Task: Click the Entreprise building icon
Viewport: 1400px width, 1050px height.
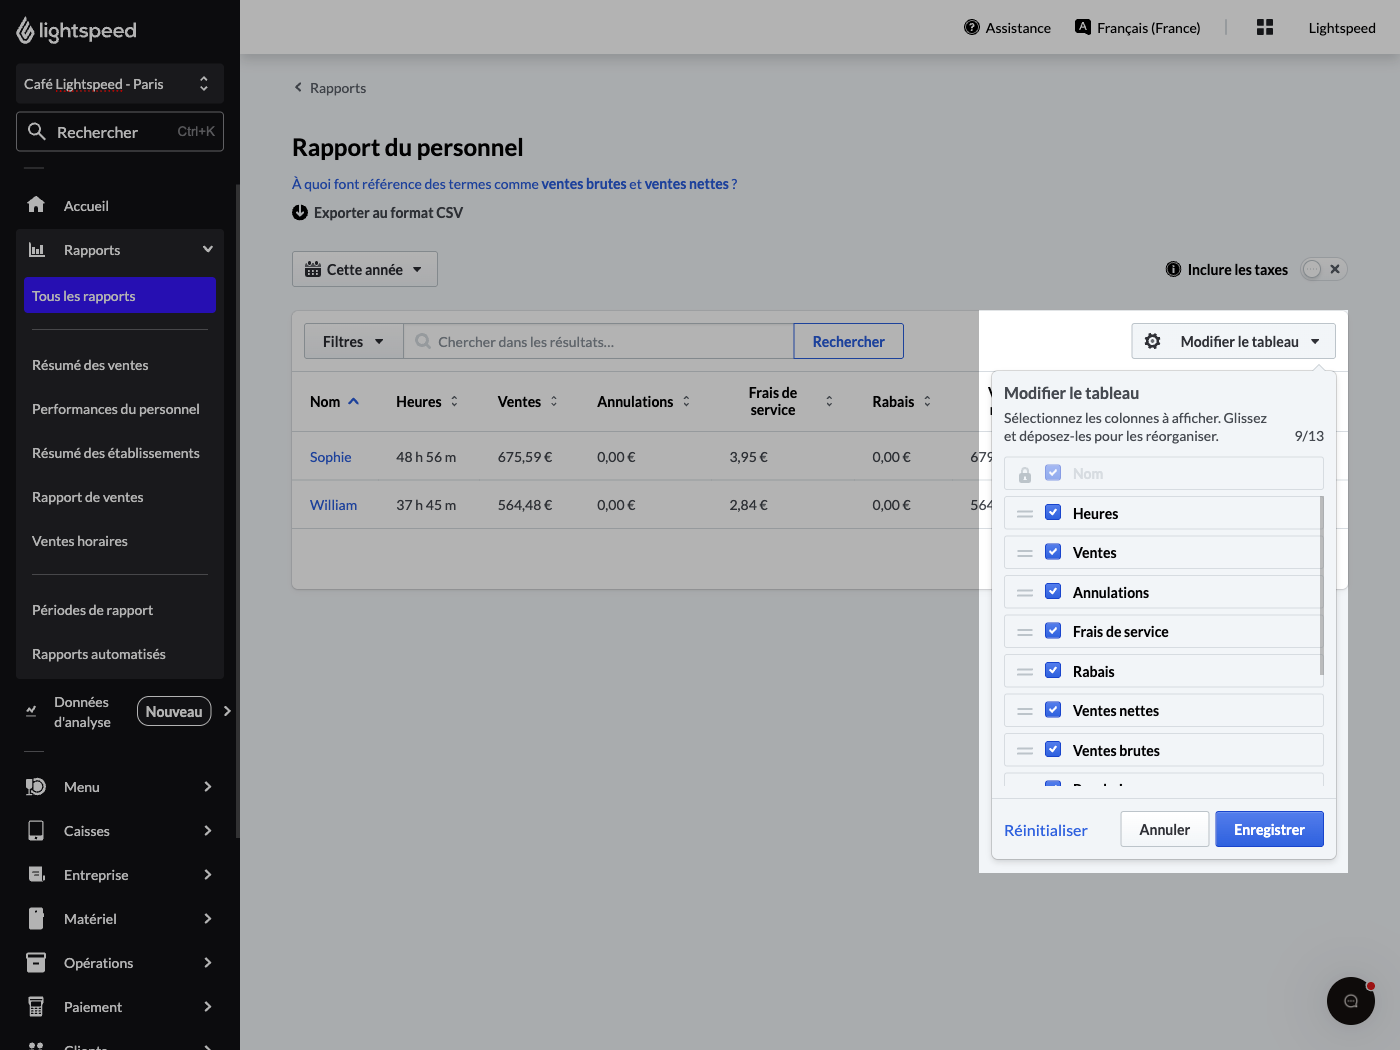Action: [37, 875]
